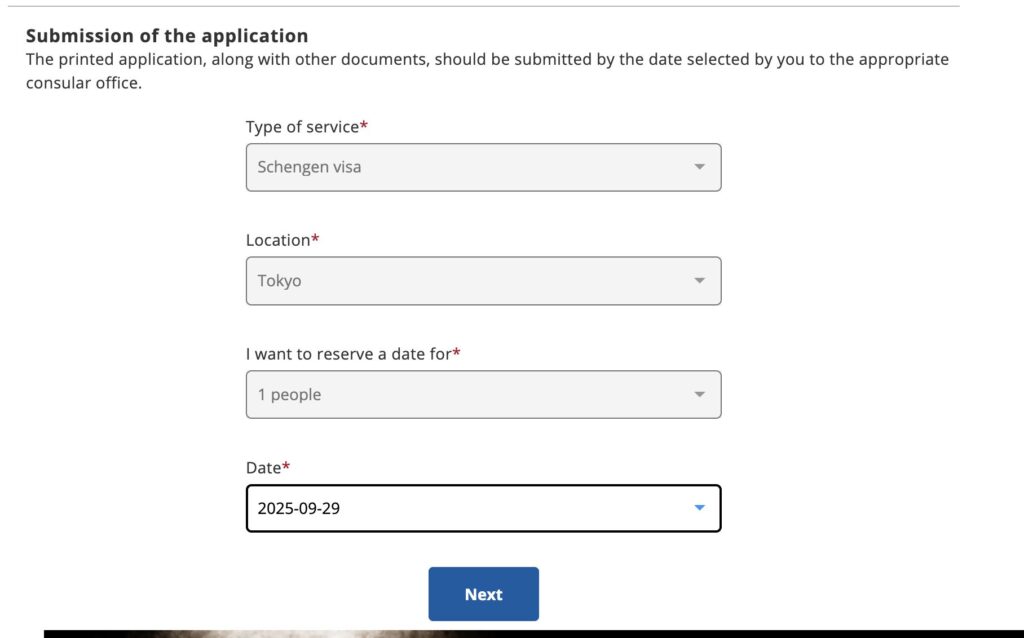This screenshot has height=638, width=1024.
Task: Click the red asterisk after Type of service
Action: (x=364, y=125)
